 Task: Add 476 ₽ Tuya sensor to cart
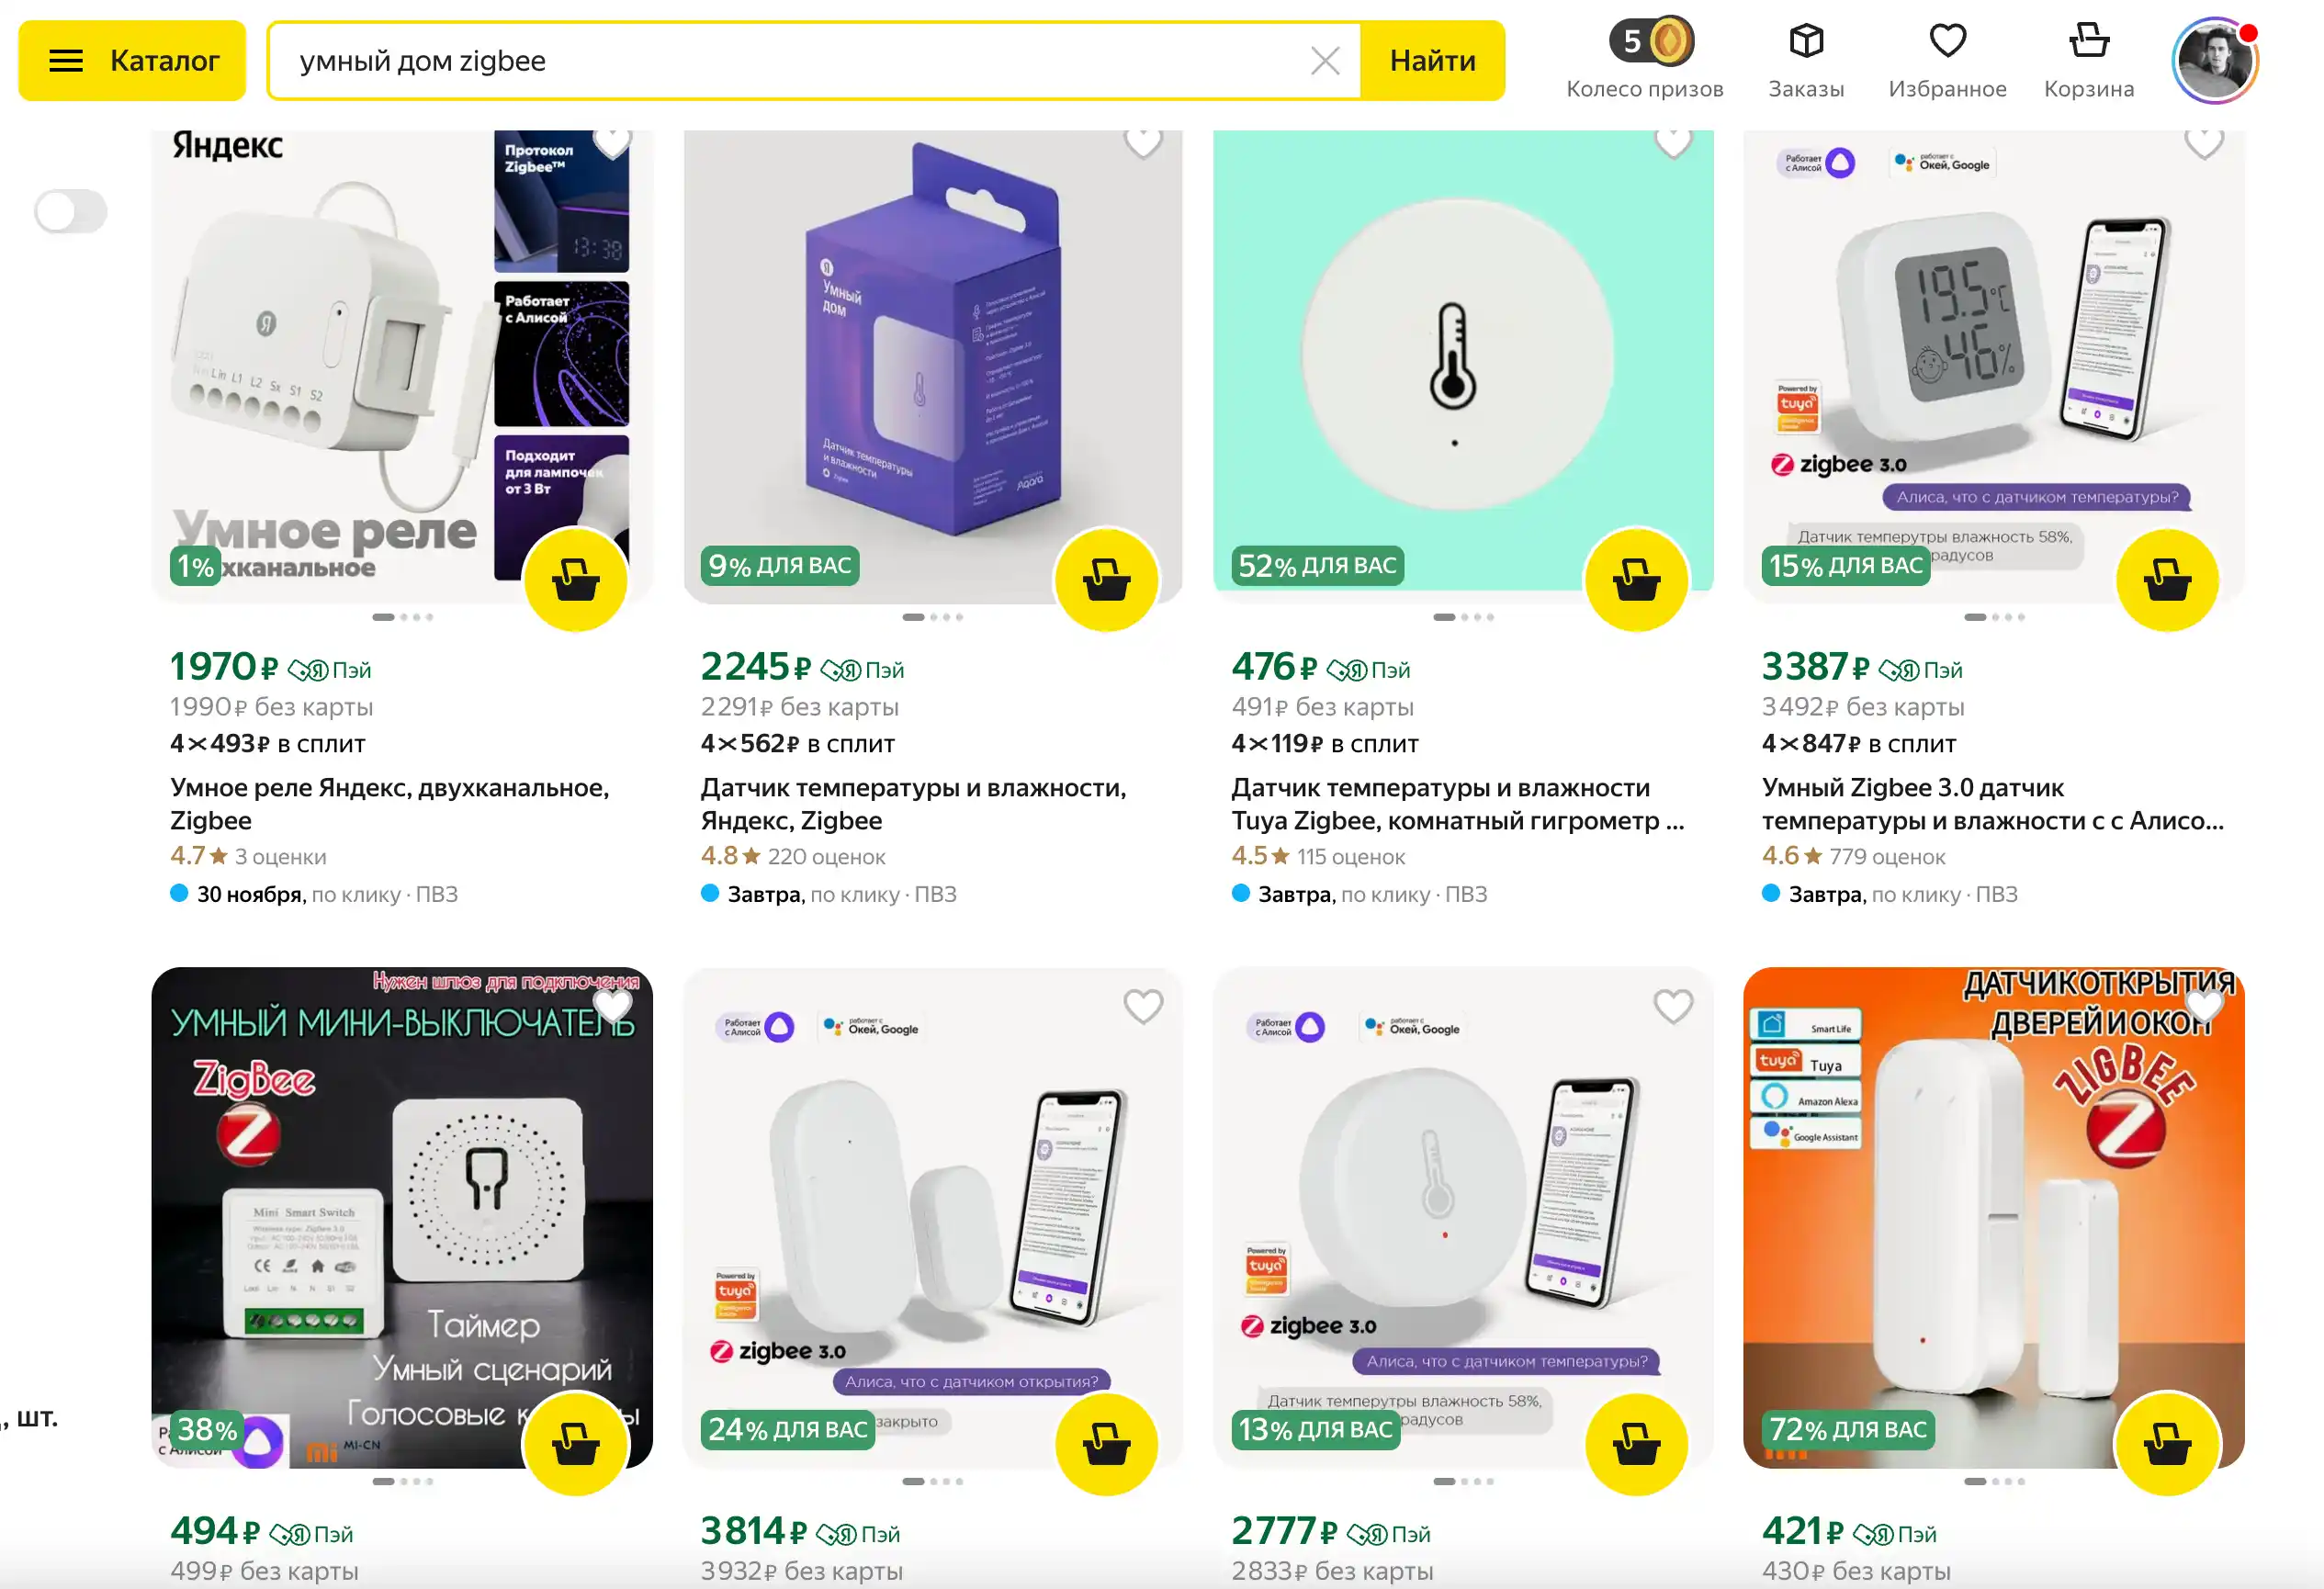(1636, 580)
